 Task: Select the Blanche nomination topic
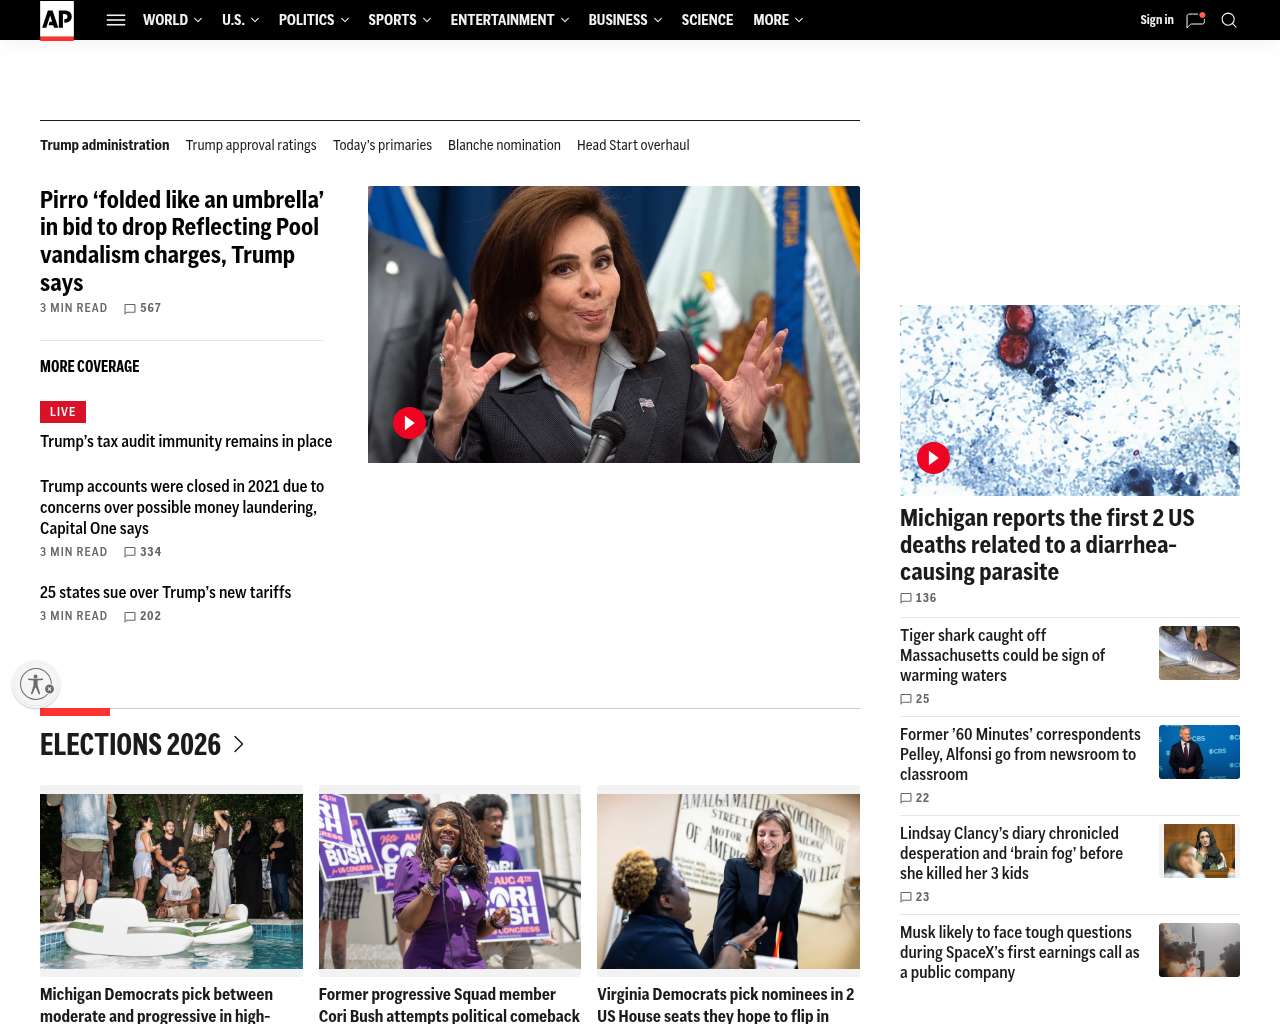[x=504, y=145]
